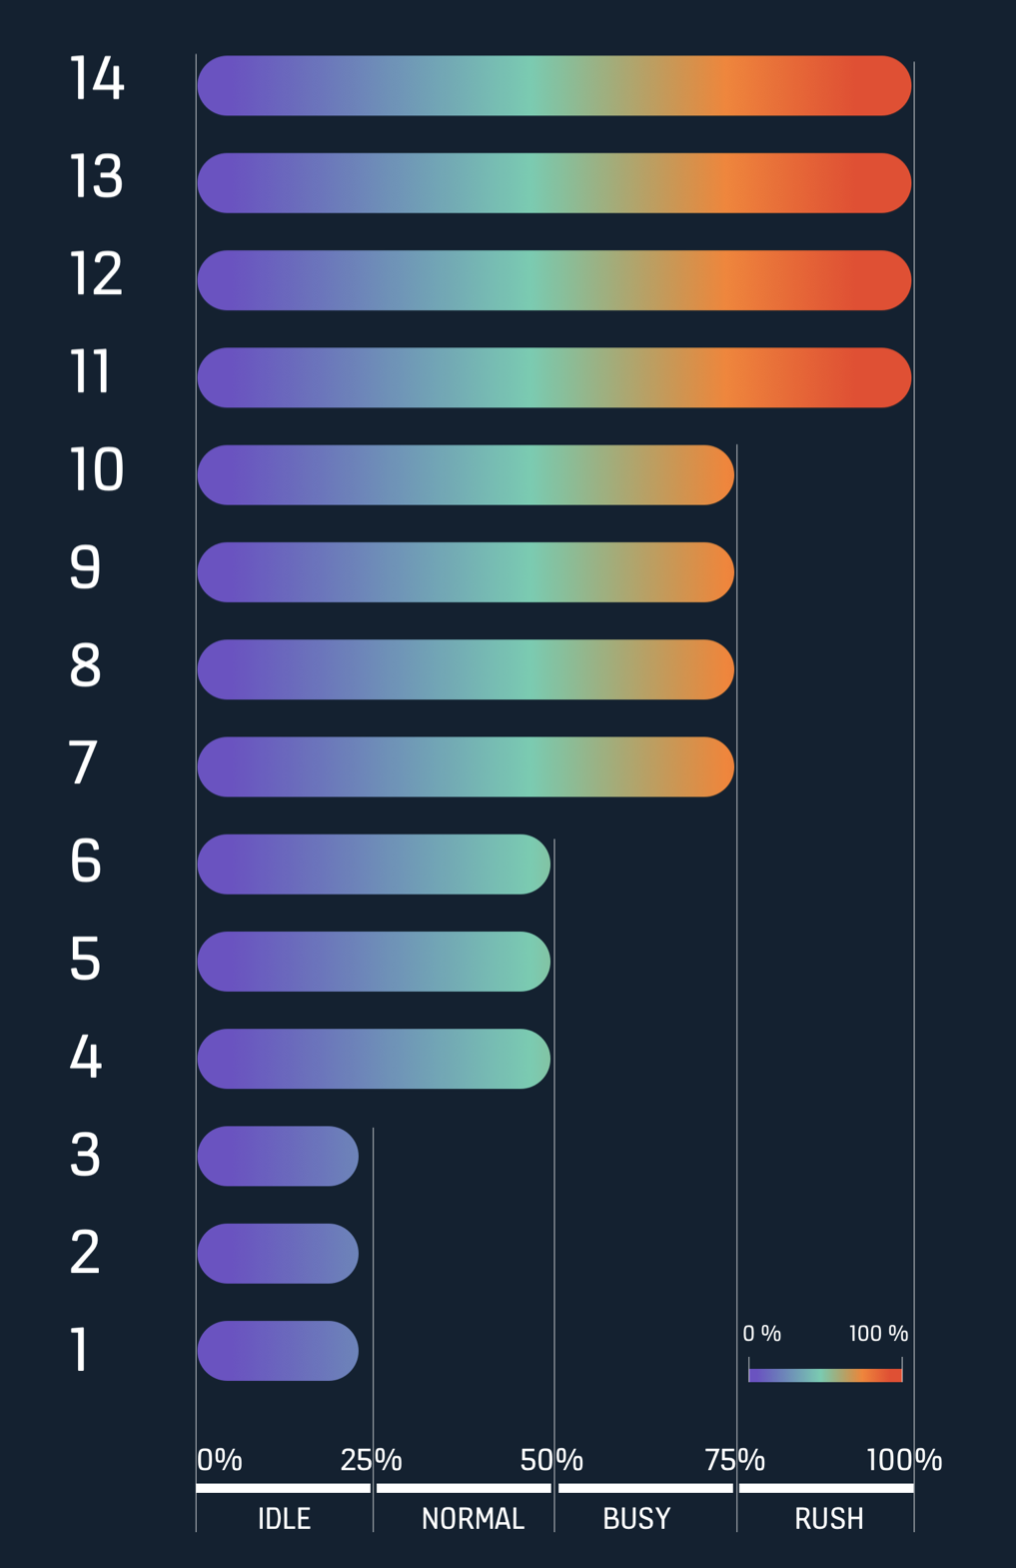
Task: Select the bar labeled 7
Action: click(465, 767)
